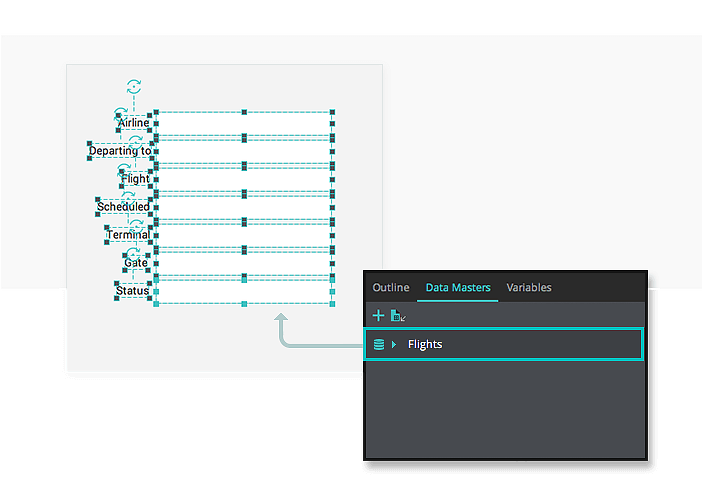Select the Flights data master row

[x=504, y=344]
